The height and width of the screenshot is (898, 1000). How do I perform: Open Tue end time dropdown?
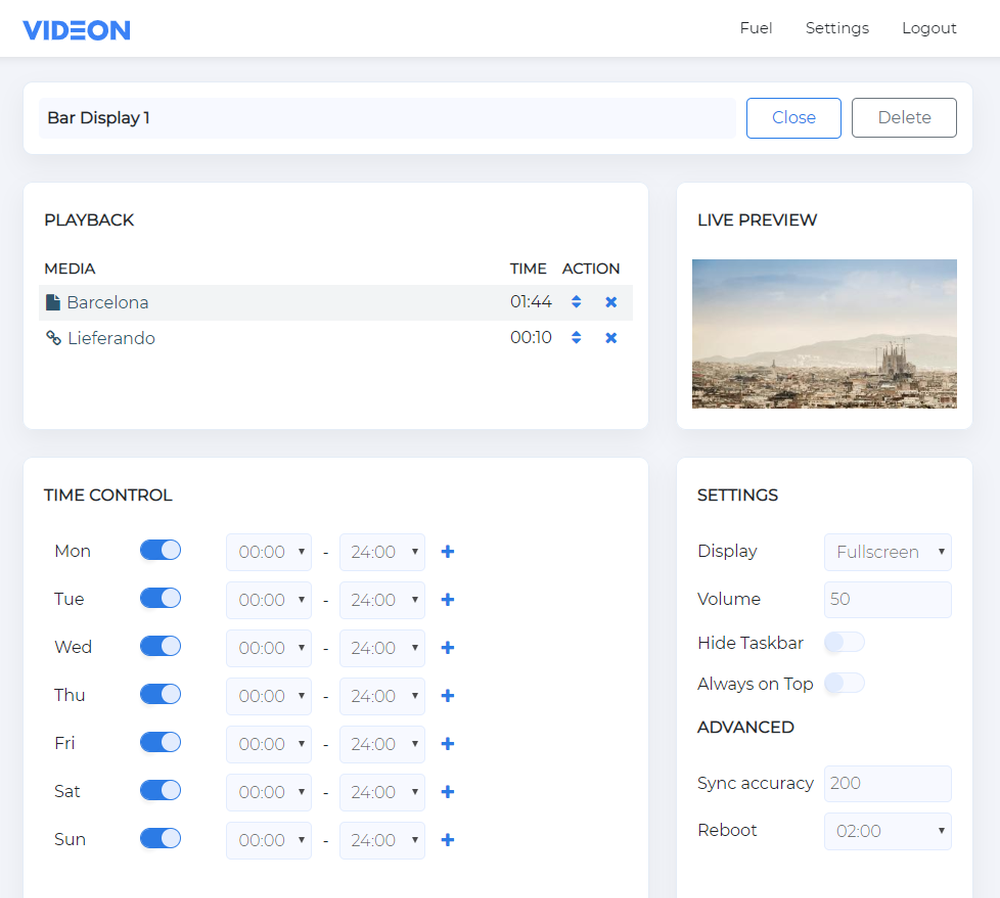pos(382,600)
